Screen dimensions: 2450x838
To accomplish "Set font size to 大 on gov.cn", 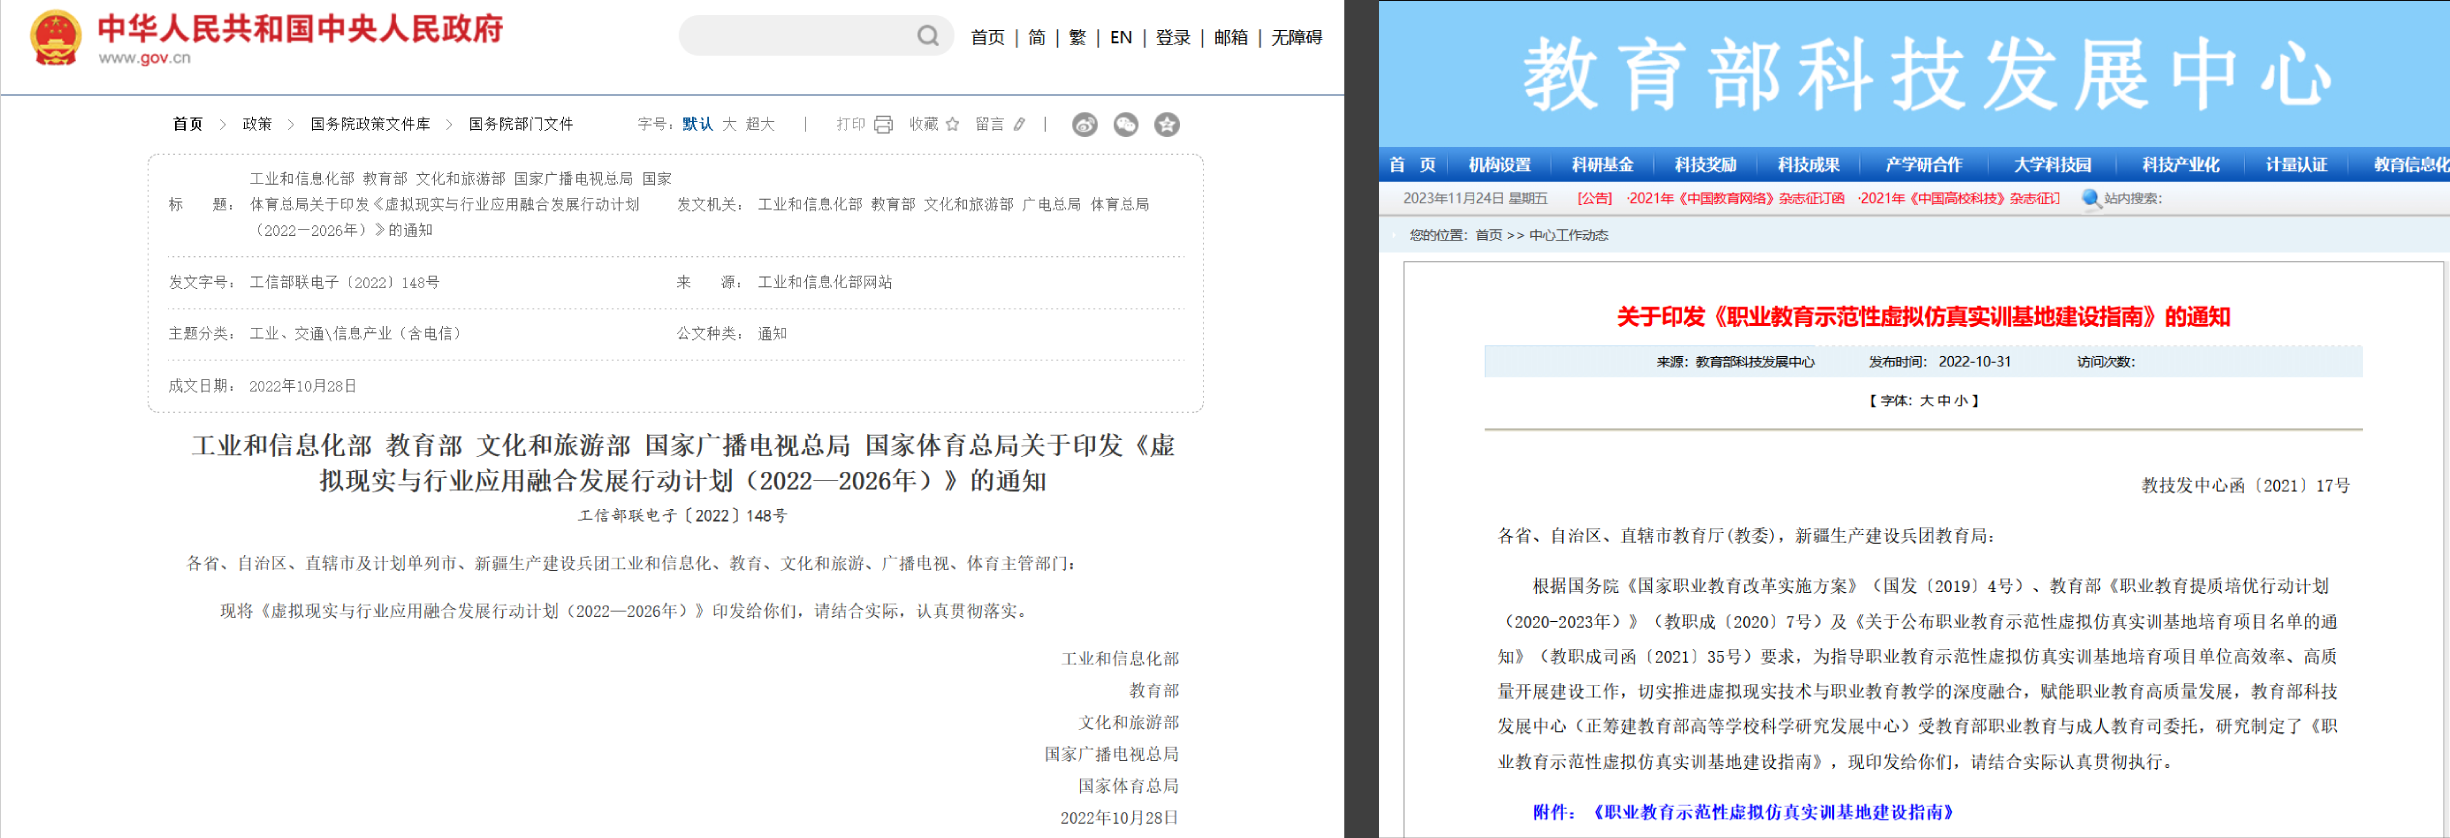I will click(x=729, y=124).
